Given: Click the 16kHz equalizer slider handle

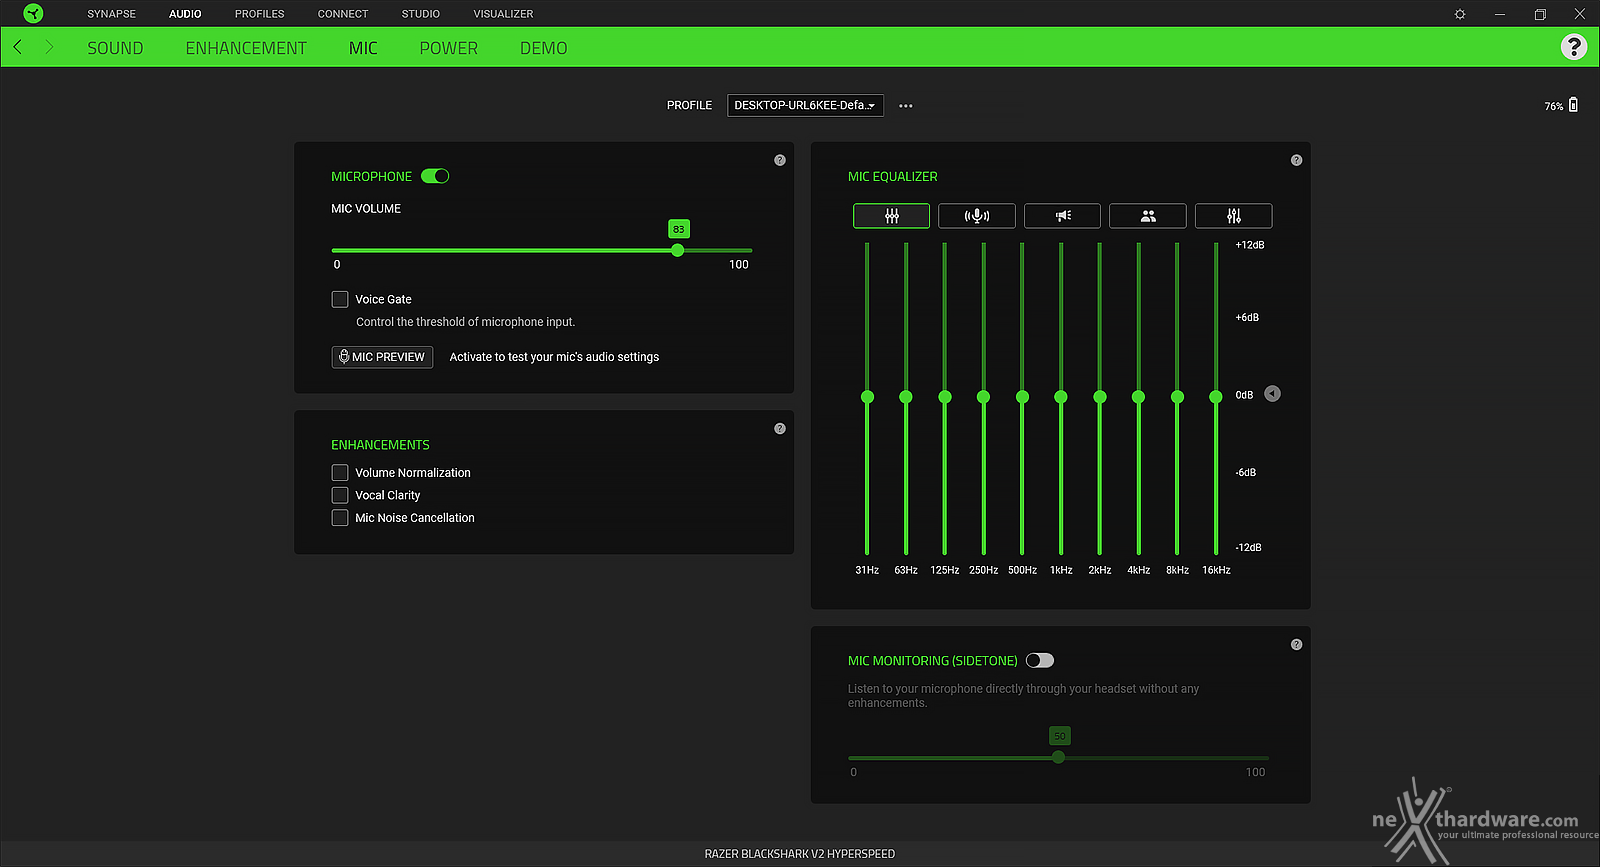Looking at the screenshot, I should point(1216,397).
